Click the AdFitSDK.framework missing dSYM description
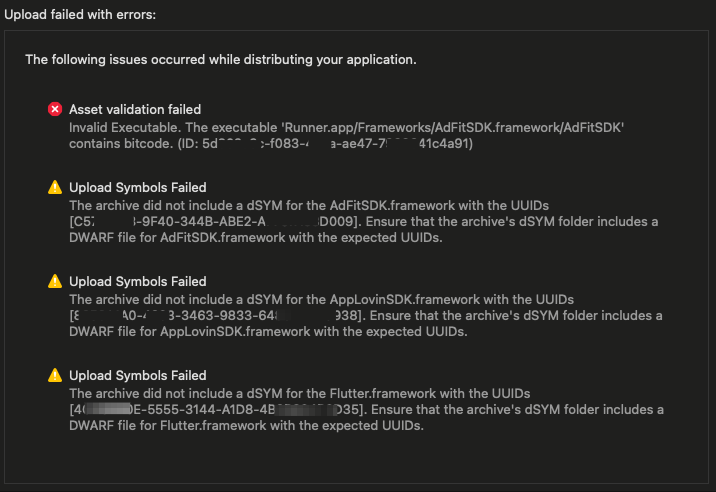Viewport: 716px width, 492px height. click(x=300, y=204)
